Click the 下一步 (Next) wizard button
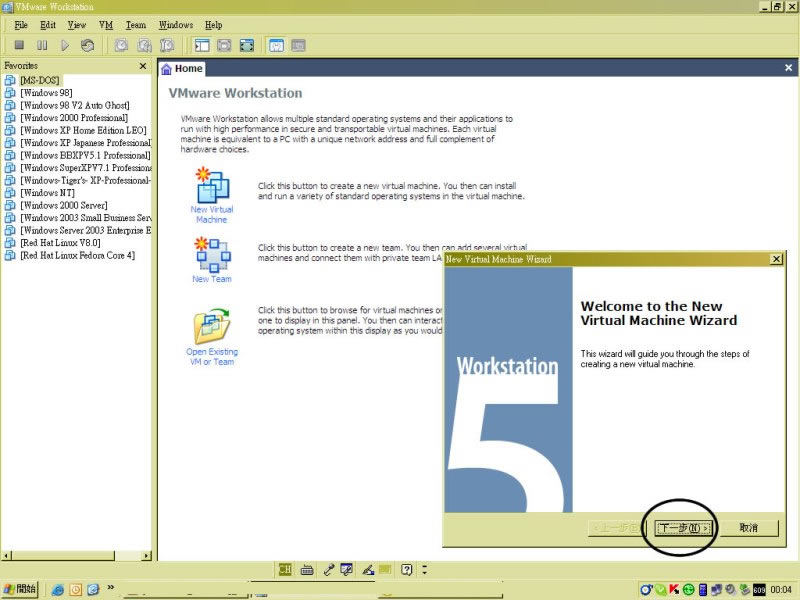Viewport: 800px width, 600px height. pyautogui.click(x=684, y=528)
